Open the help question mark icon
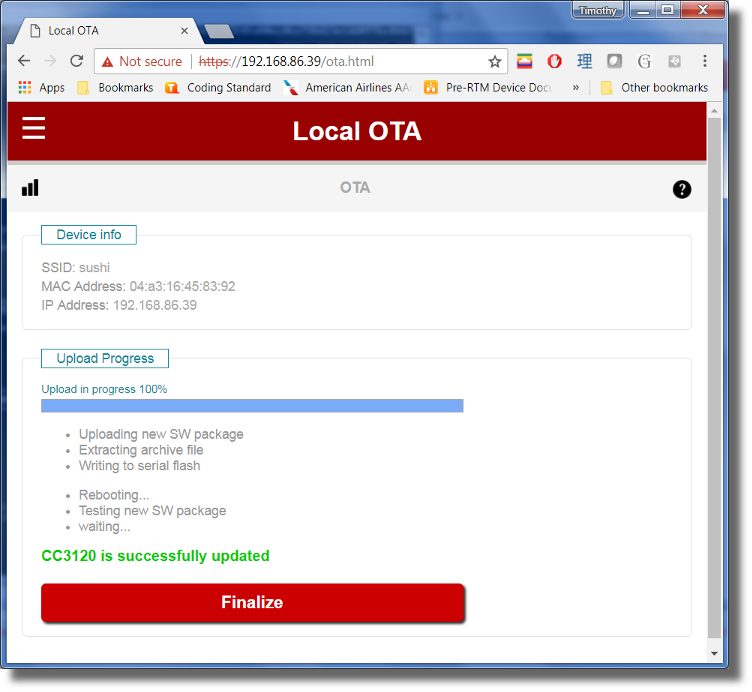 pos(682,189)
